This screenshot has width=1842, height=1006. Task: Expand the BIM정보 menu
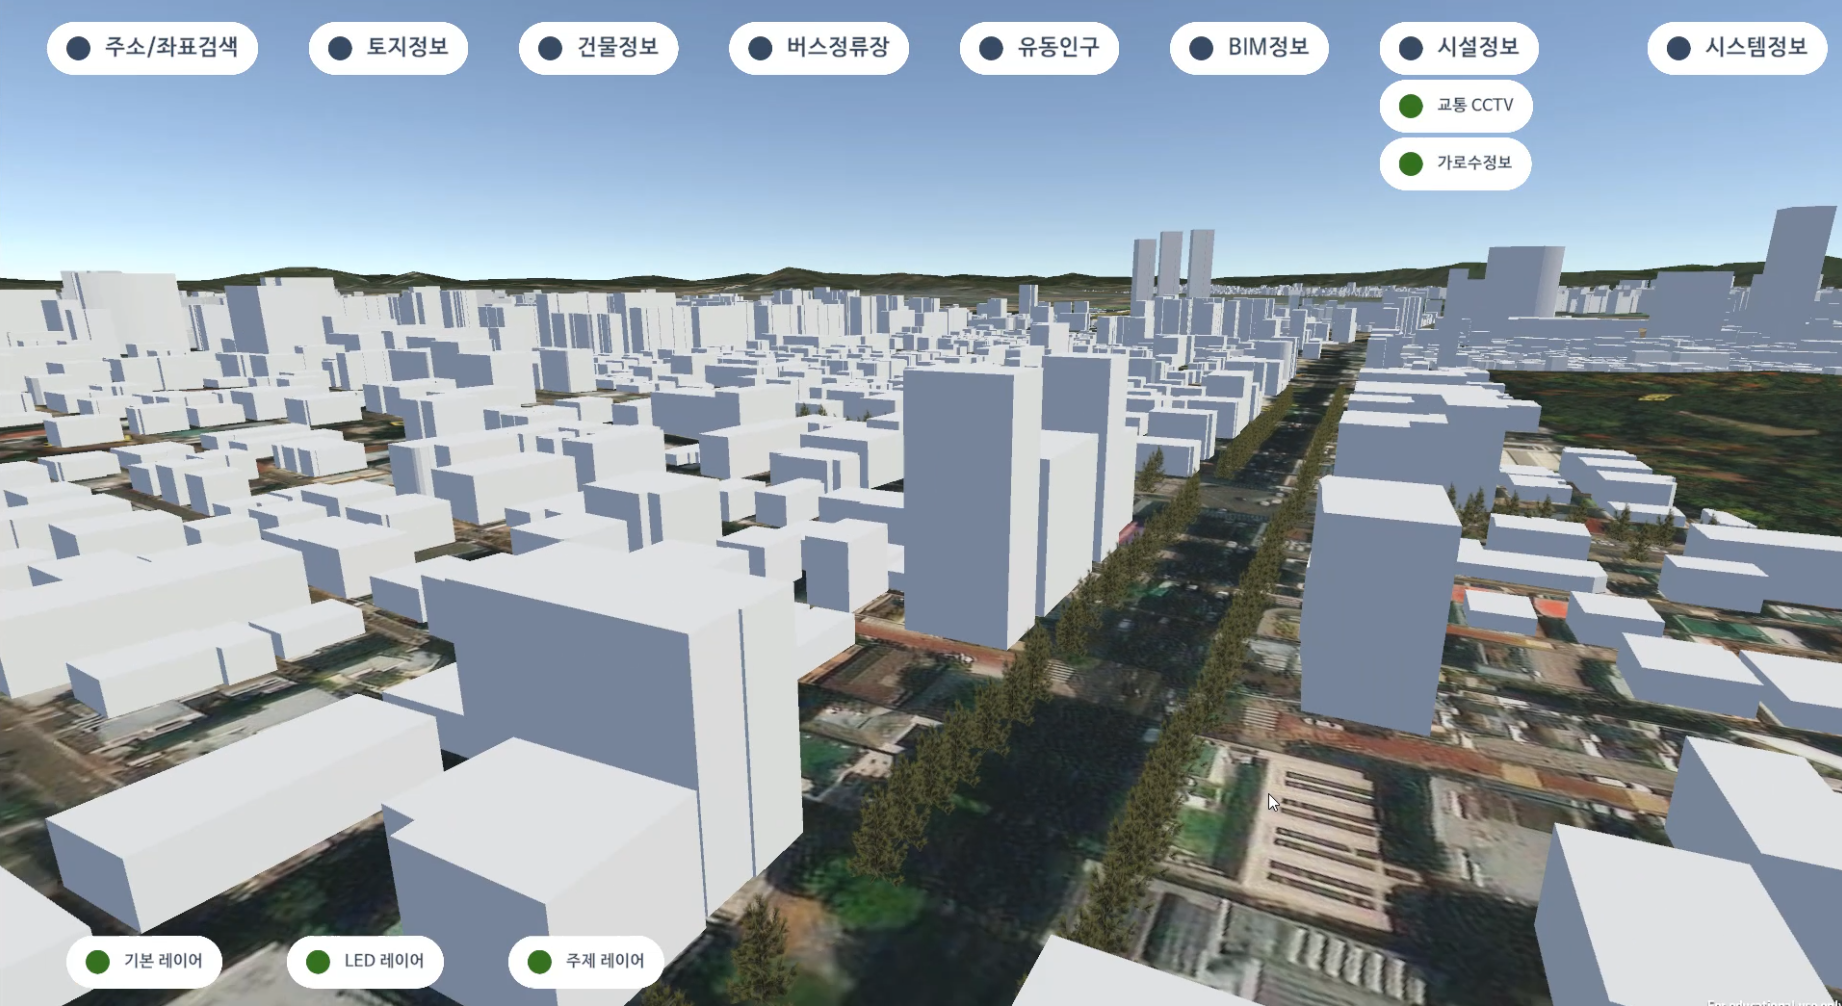pos(1249,48)
